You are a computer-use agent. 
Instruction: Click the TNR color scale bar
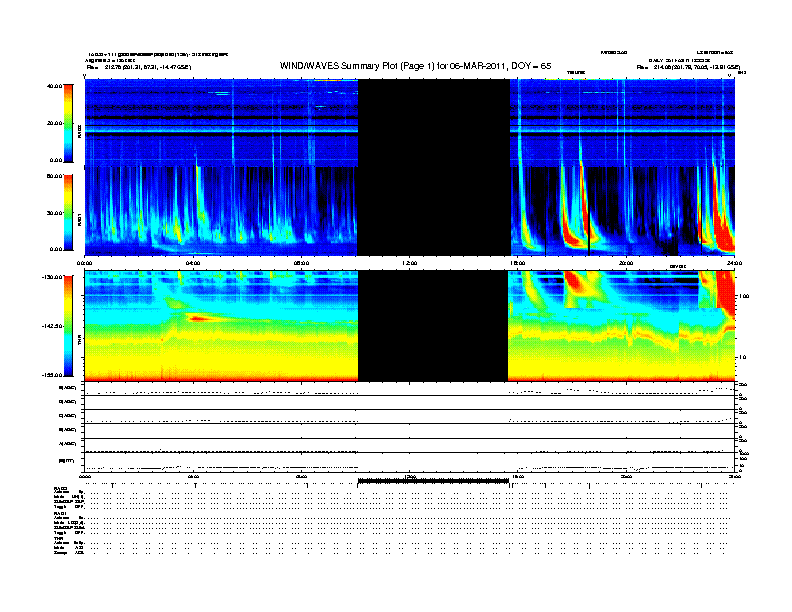pos(68,326)
